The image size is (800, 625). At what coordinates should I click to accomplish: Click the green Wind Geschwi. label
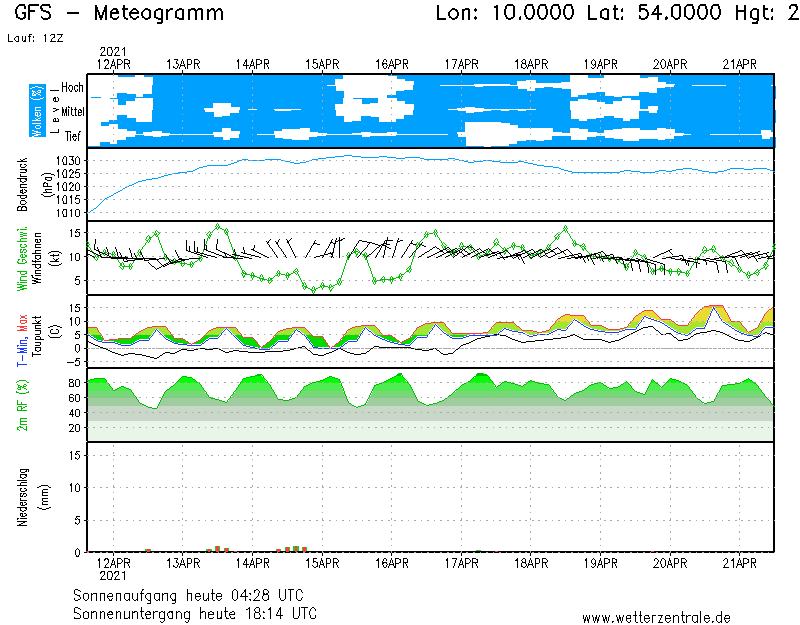pos(23,258)
